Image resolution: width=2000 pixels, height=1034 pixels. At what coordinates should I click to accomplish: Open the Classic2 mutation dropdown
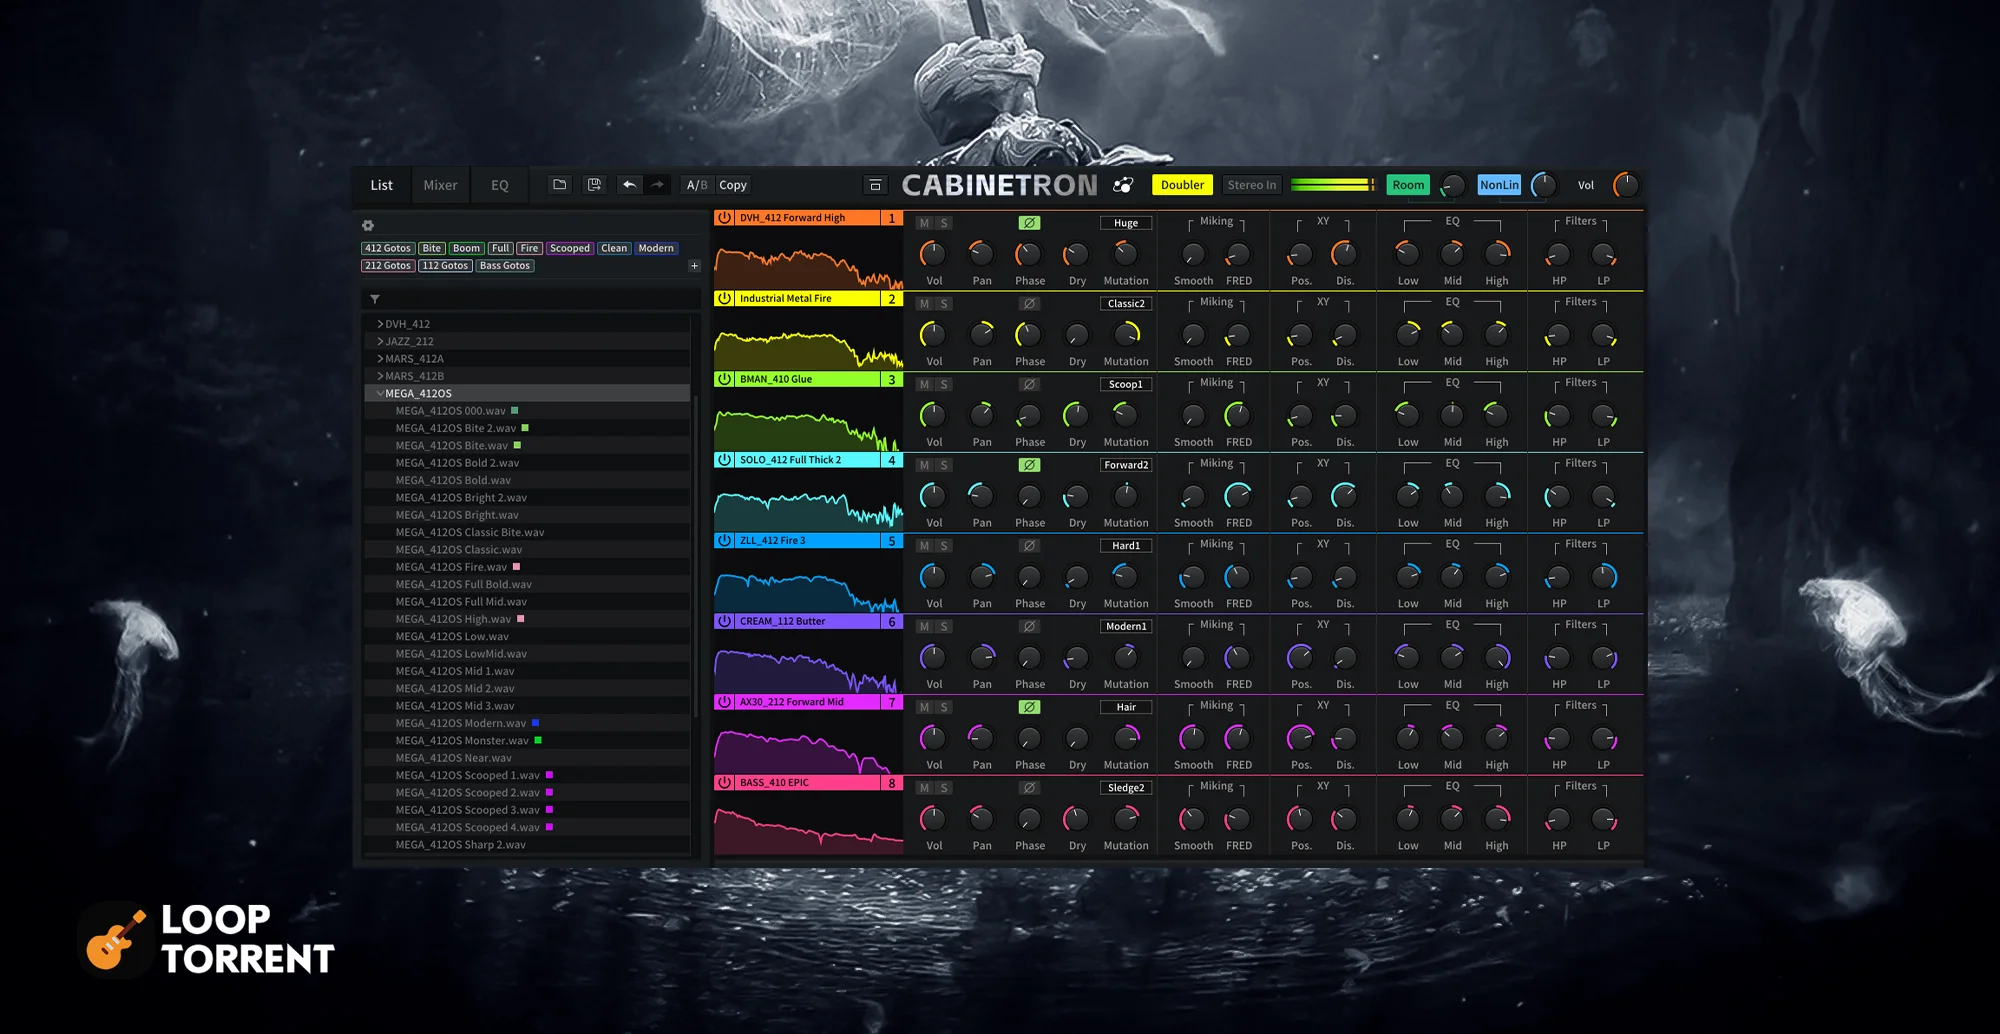tap(1126, 304)
